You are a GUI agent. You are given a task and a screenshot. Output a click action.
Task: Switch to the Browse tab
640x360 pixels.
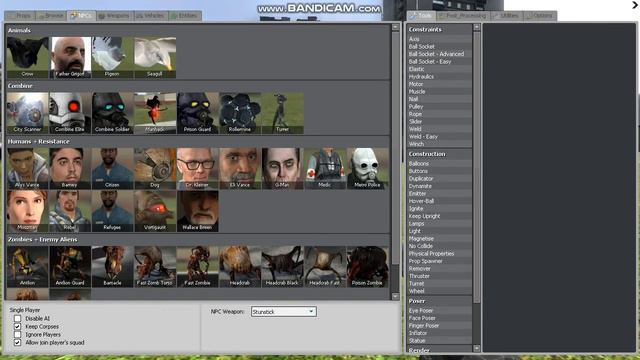point(51,16)
